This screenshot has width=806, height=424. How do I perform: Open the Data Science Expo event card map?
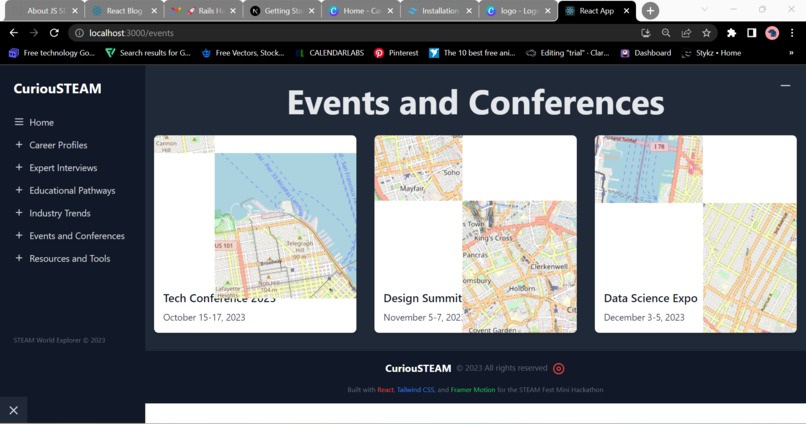click(695, 234)
